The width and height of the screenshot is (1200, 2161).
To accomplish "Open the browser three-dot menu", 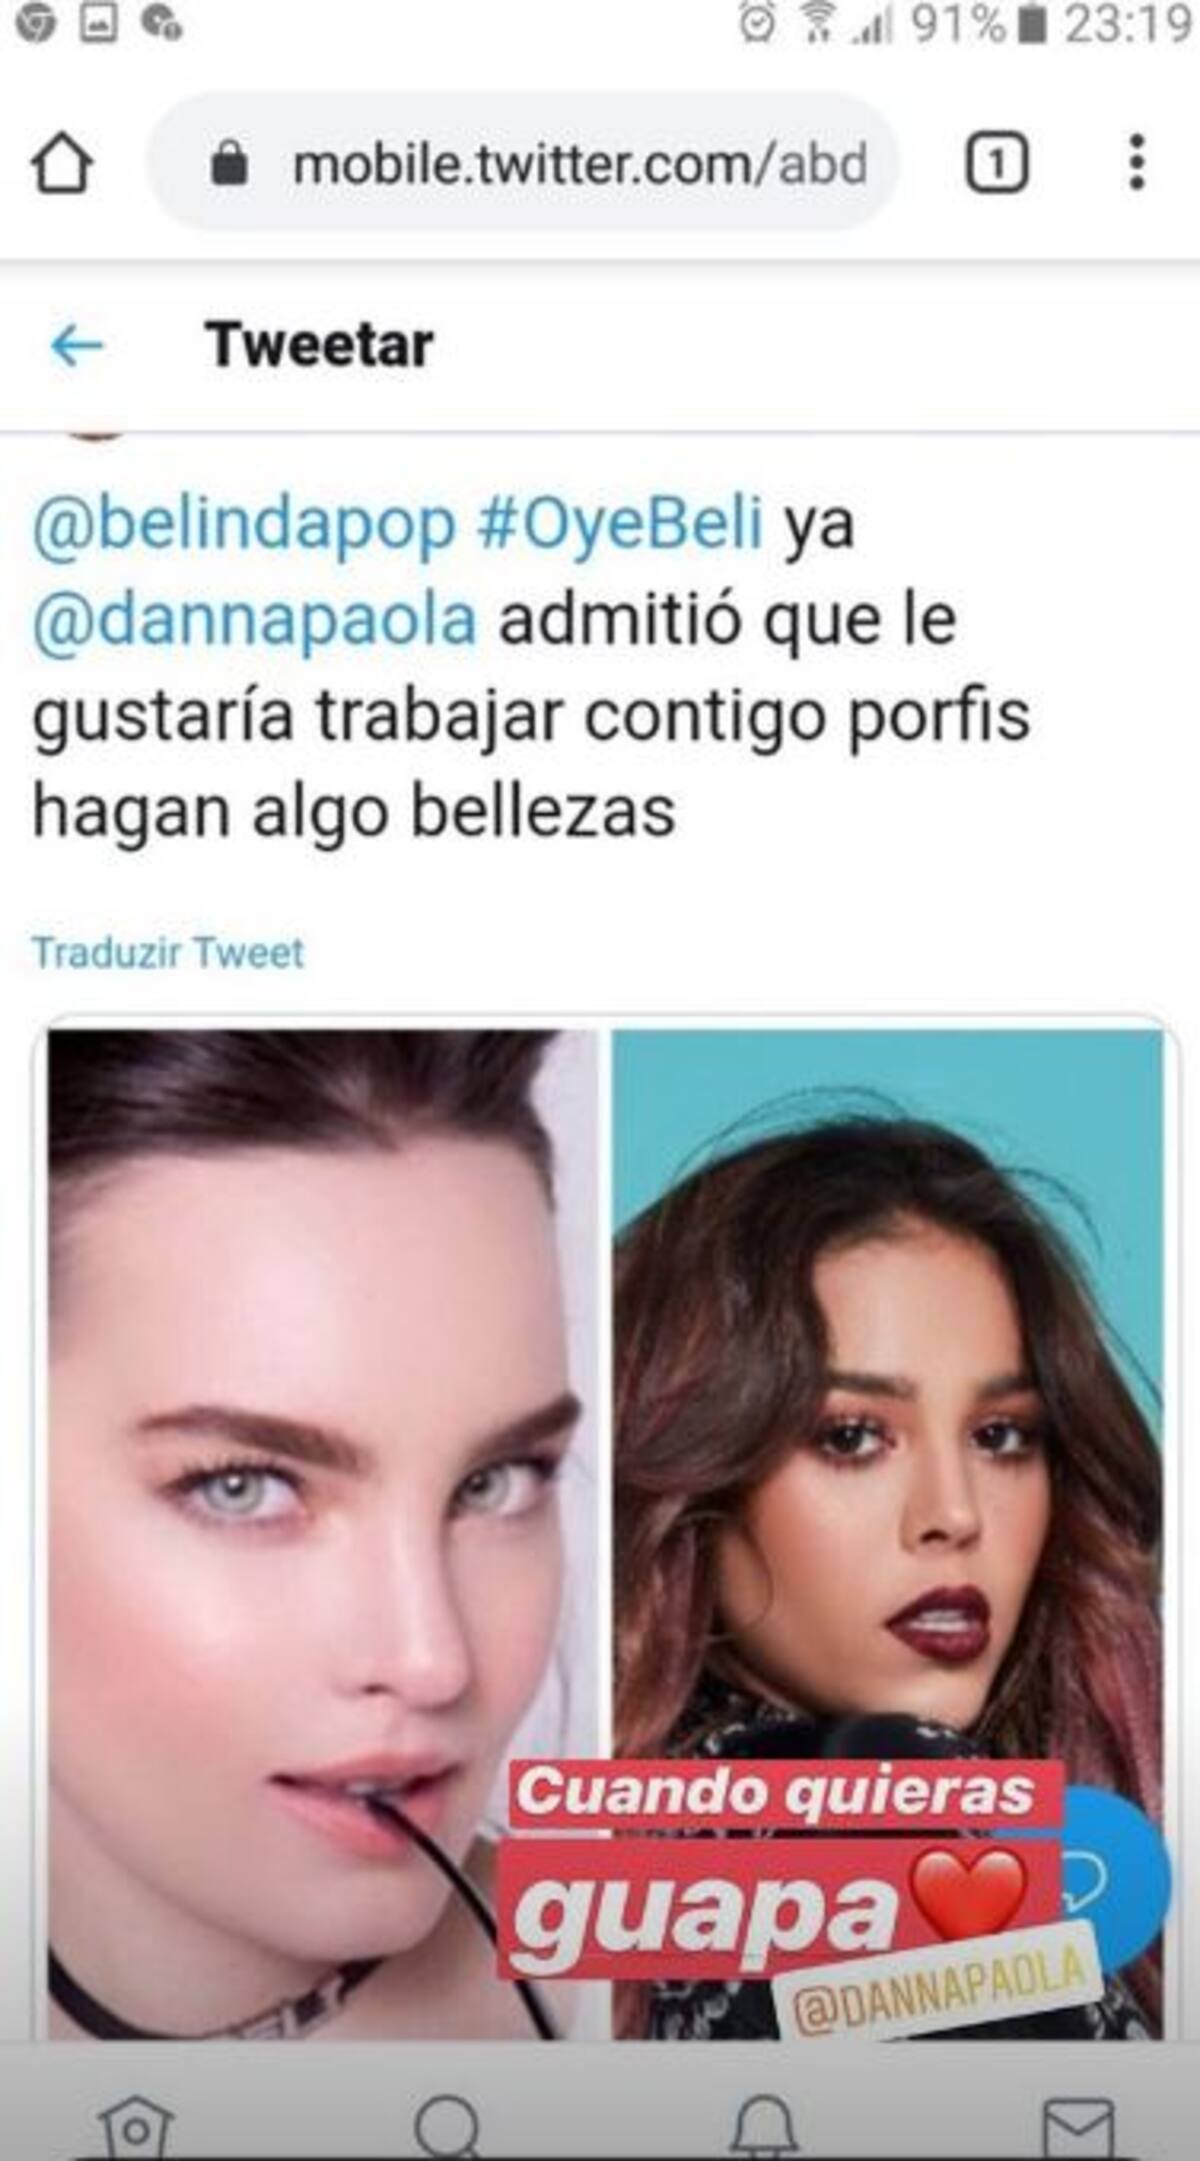I will click(1136, 162).
